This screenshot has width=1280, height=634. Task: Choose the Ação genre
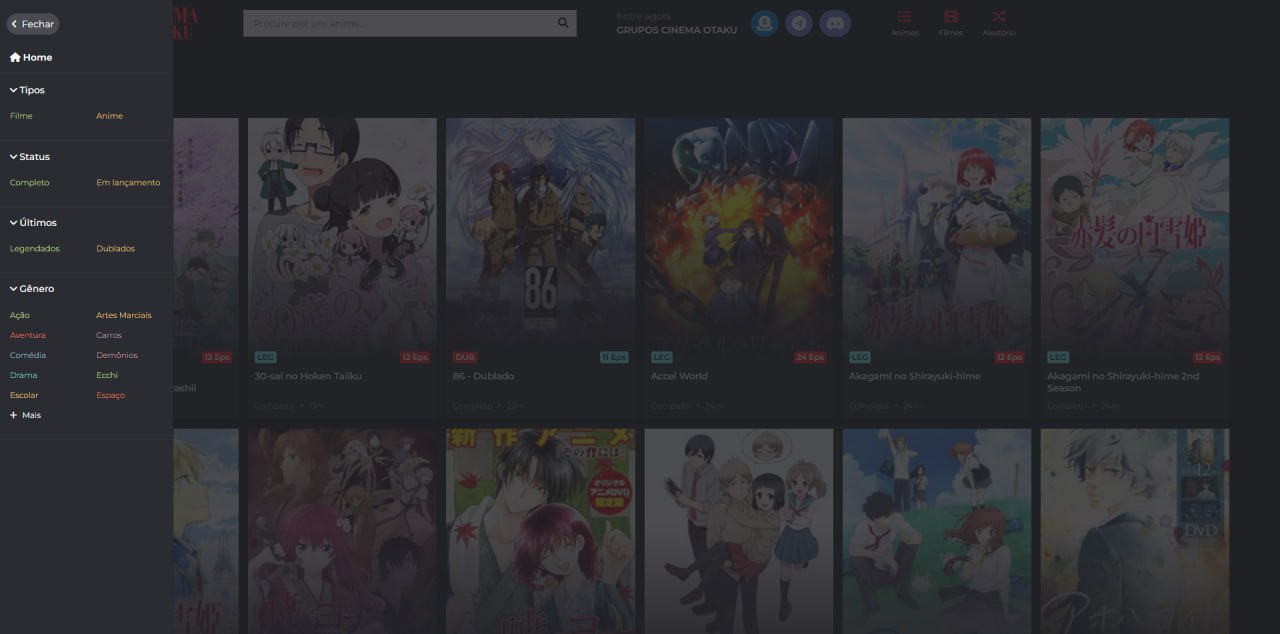point(20,315)
